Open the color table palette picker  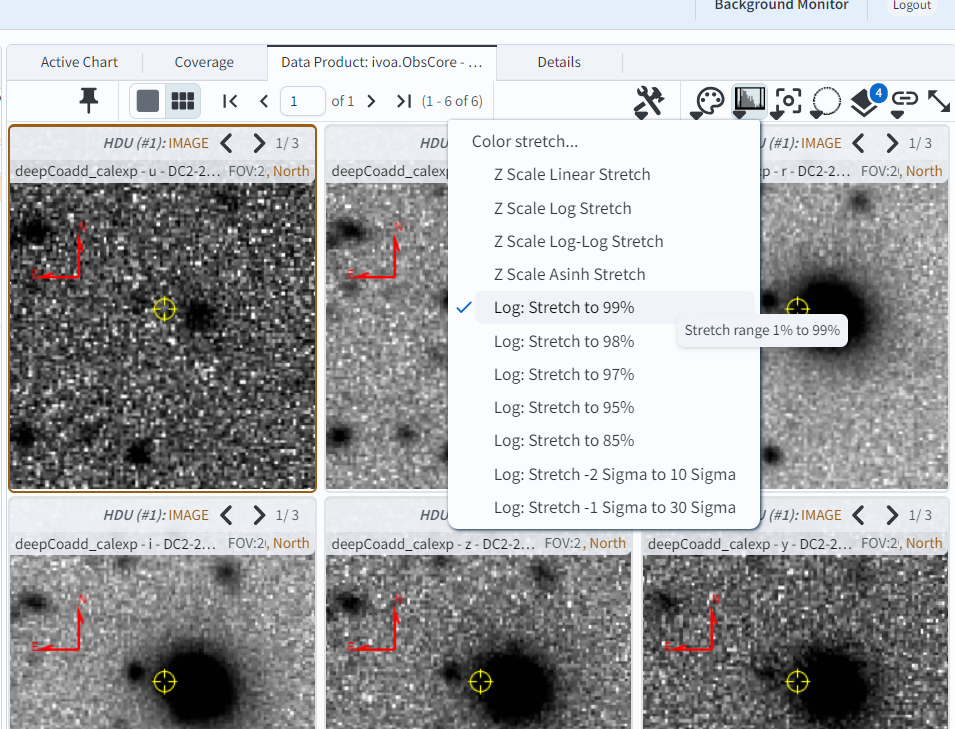(707, 101)
